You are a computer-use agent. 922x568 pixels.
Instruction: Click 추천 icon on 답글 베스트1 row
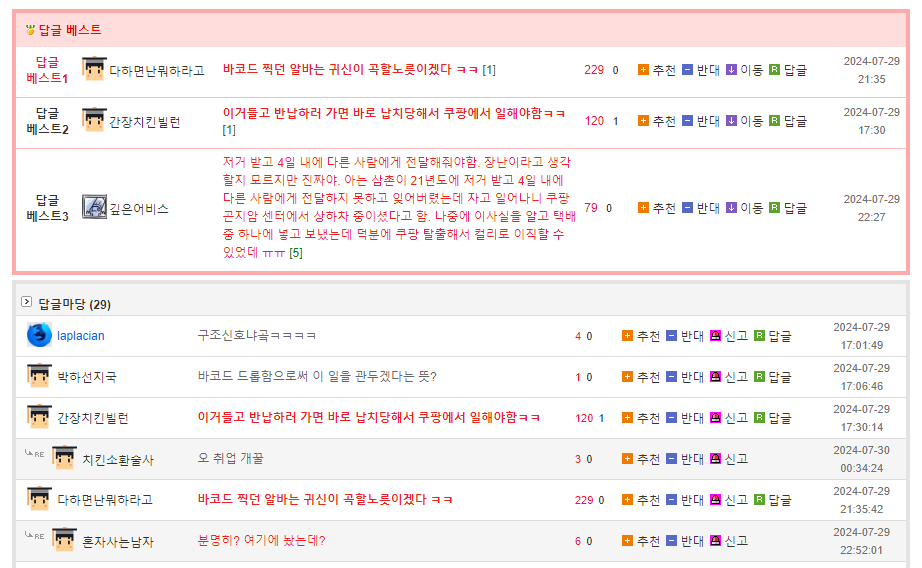click(x=644, y=70)
